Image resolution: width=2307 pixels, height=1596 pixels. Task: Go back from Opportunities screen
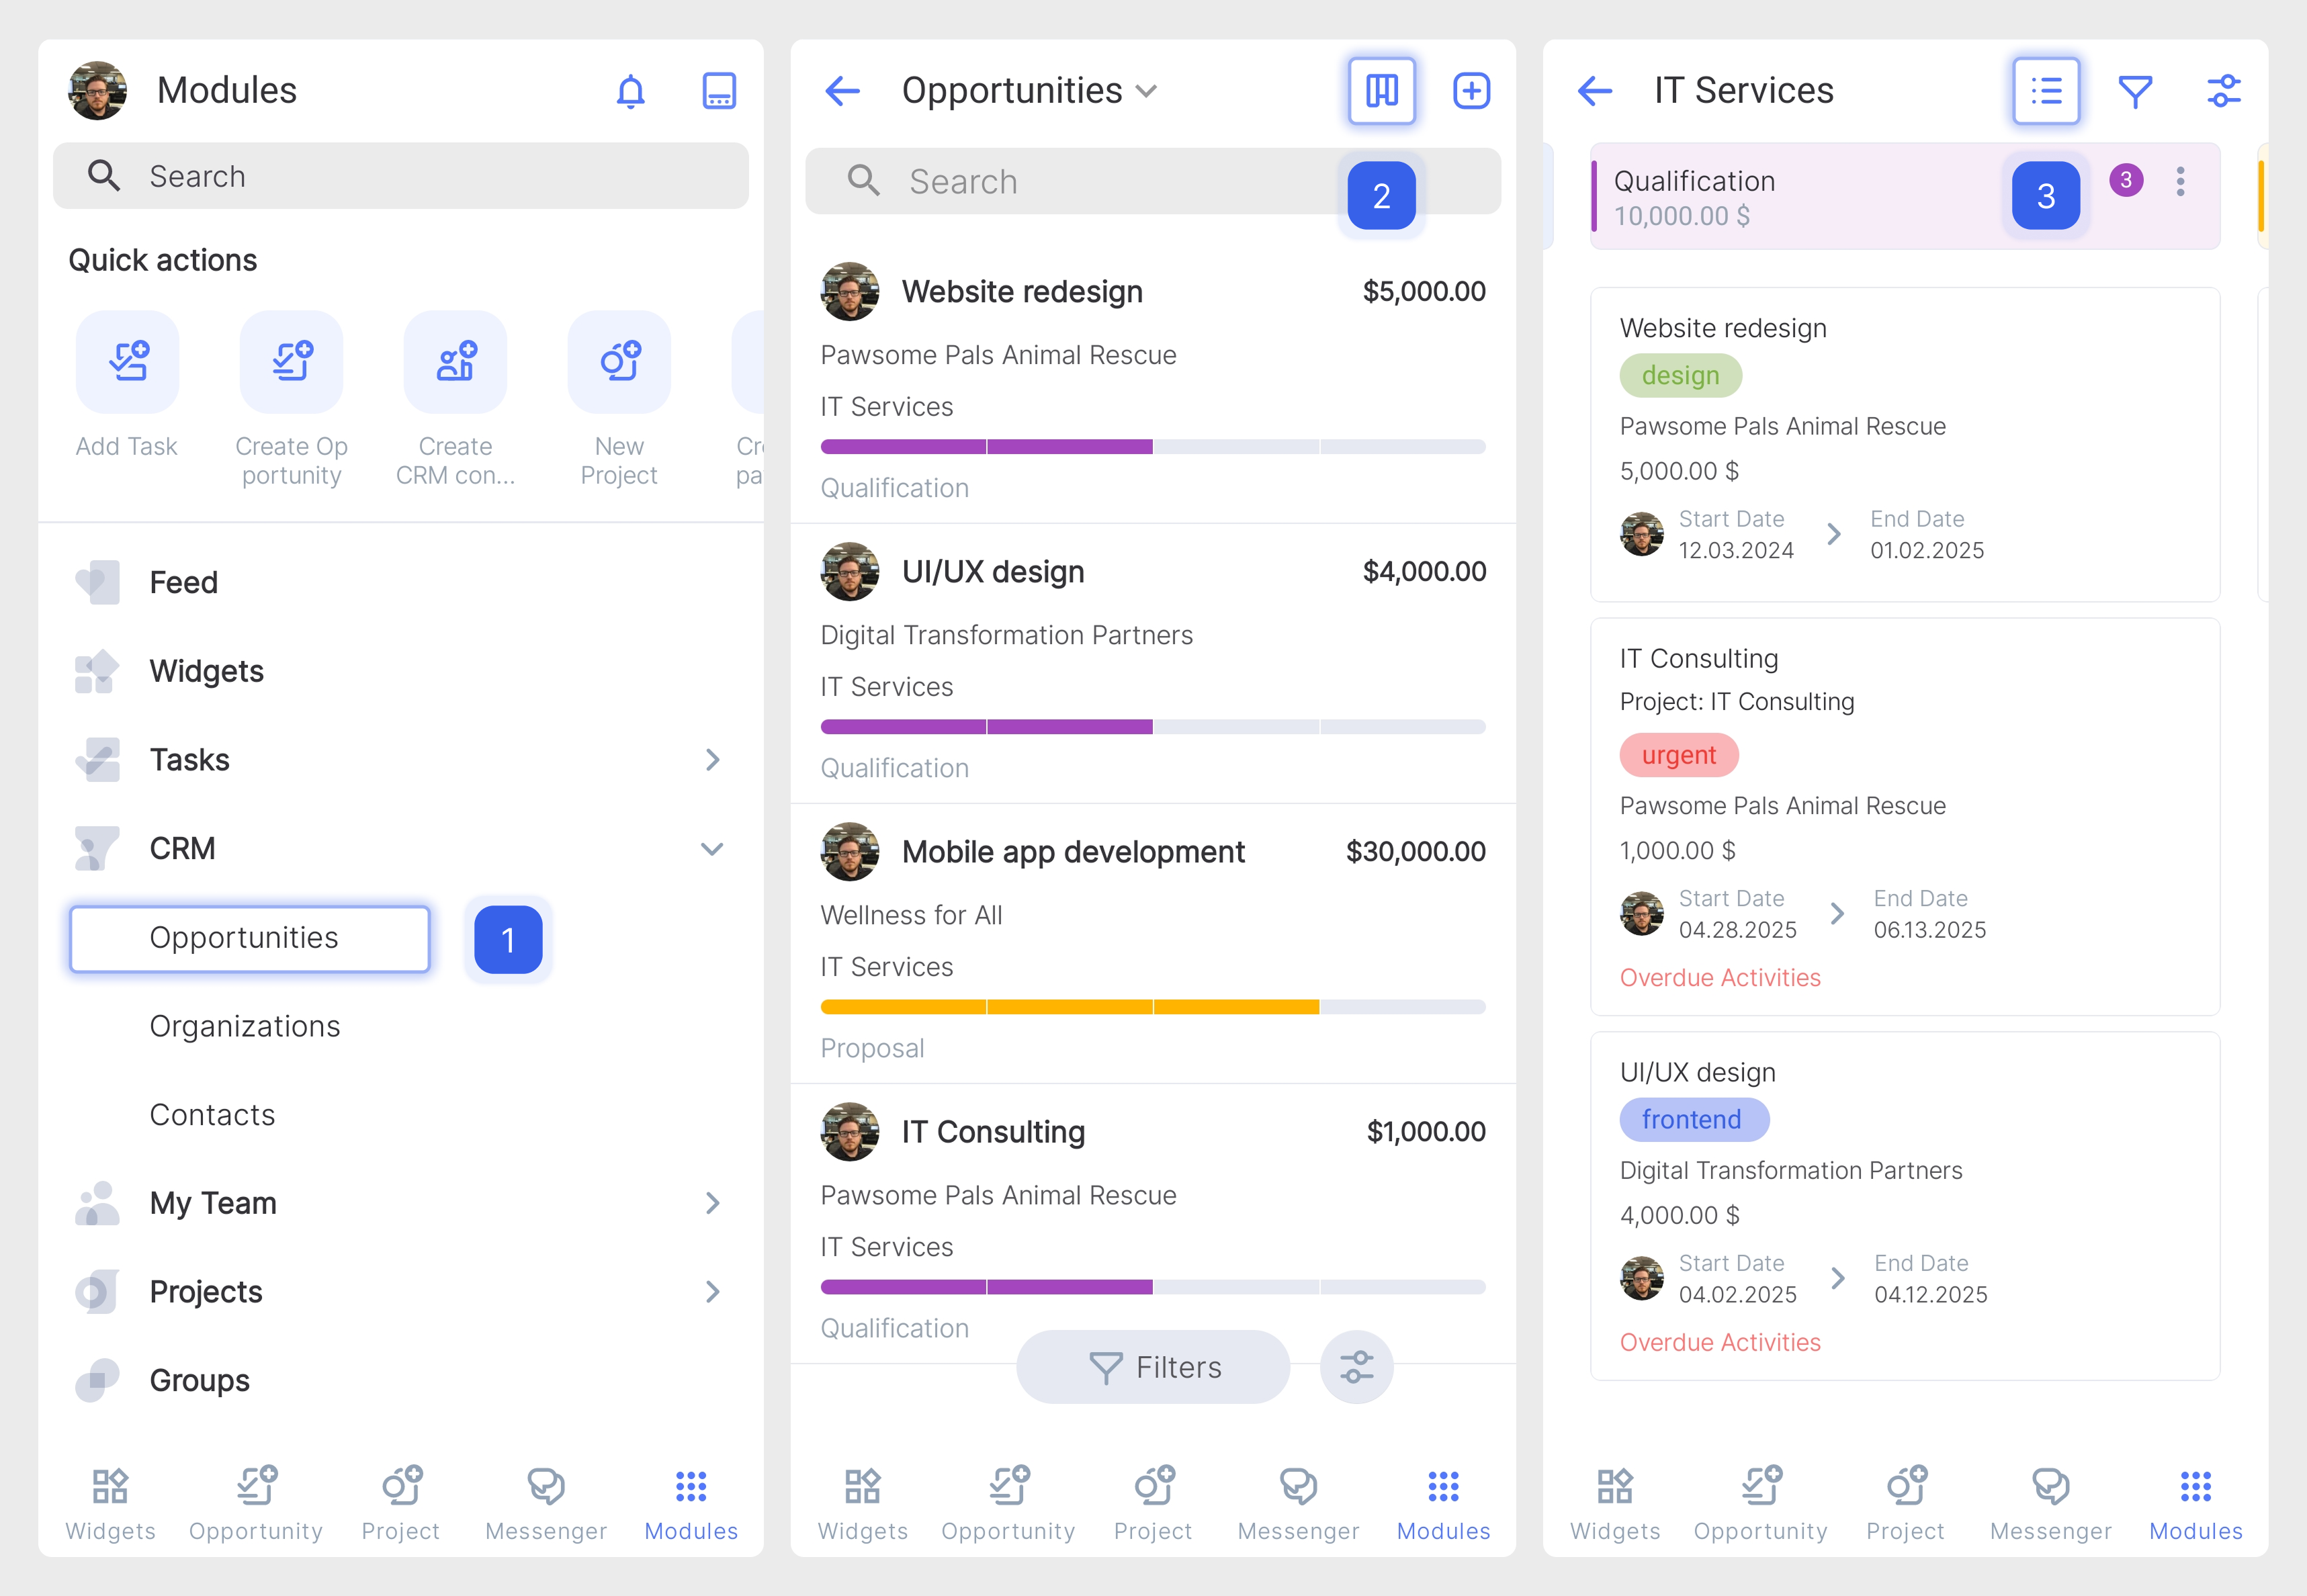[x=842, y=91]
